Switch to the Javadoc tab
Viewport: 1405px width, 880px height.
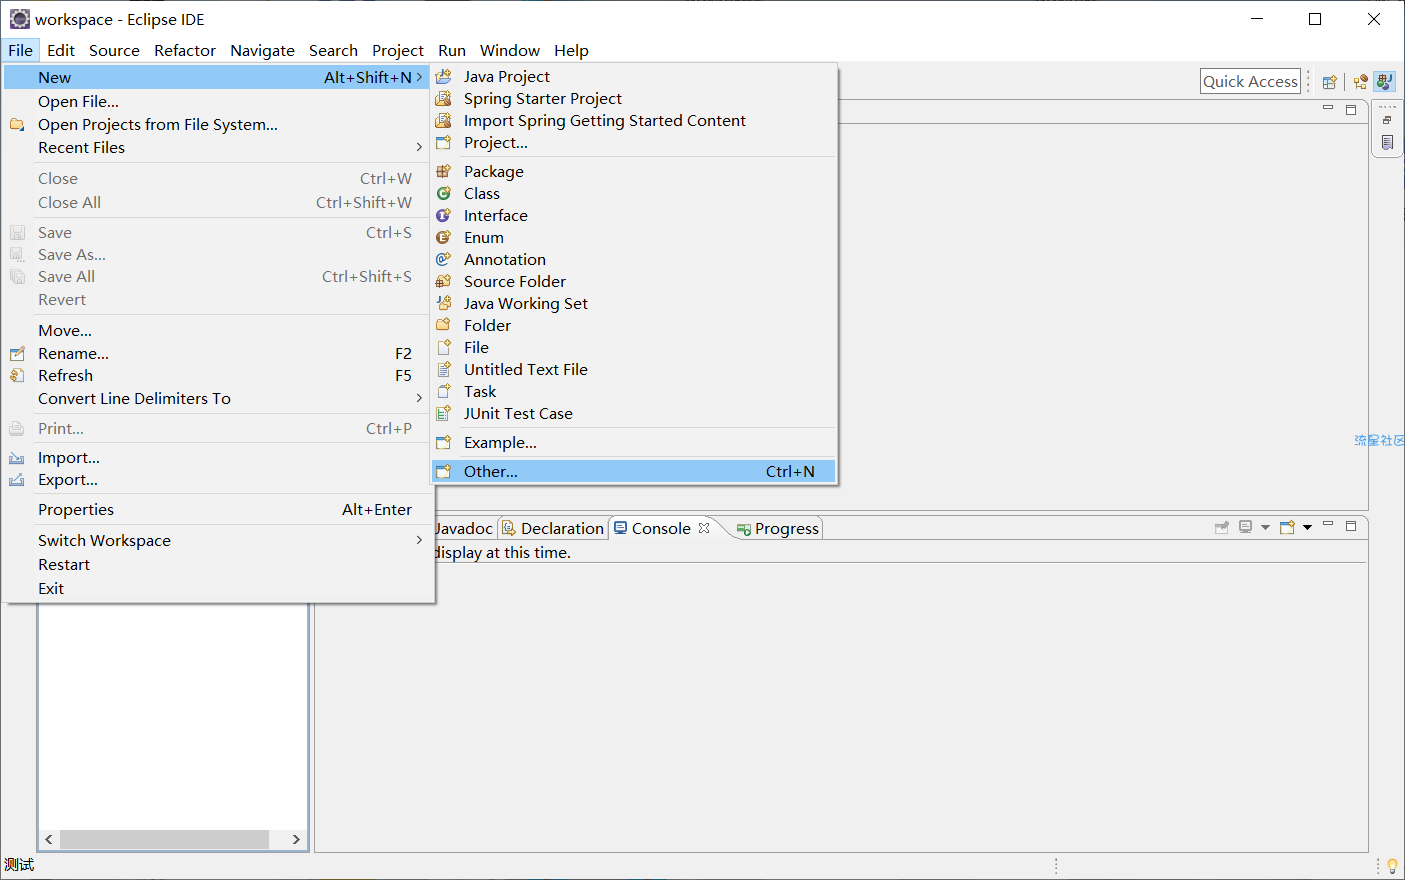coord(465,528)
